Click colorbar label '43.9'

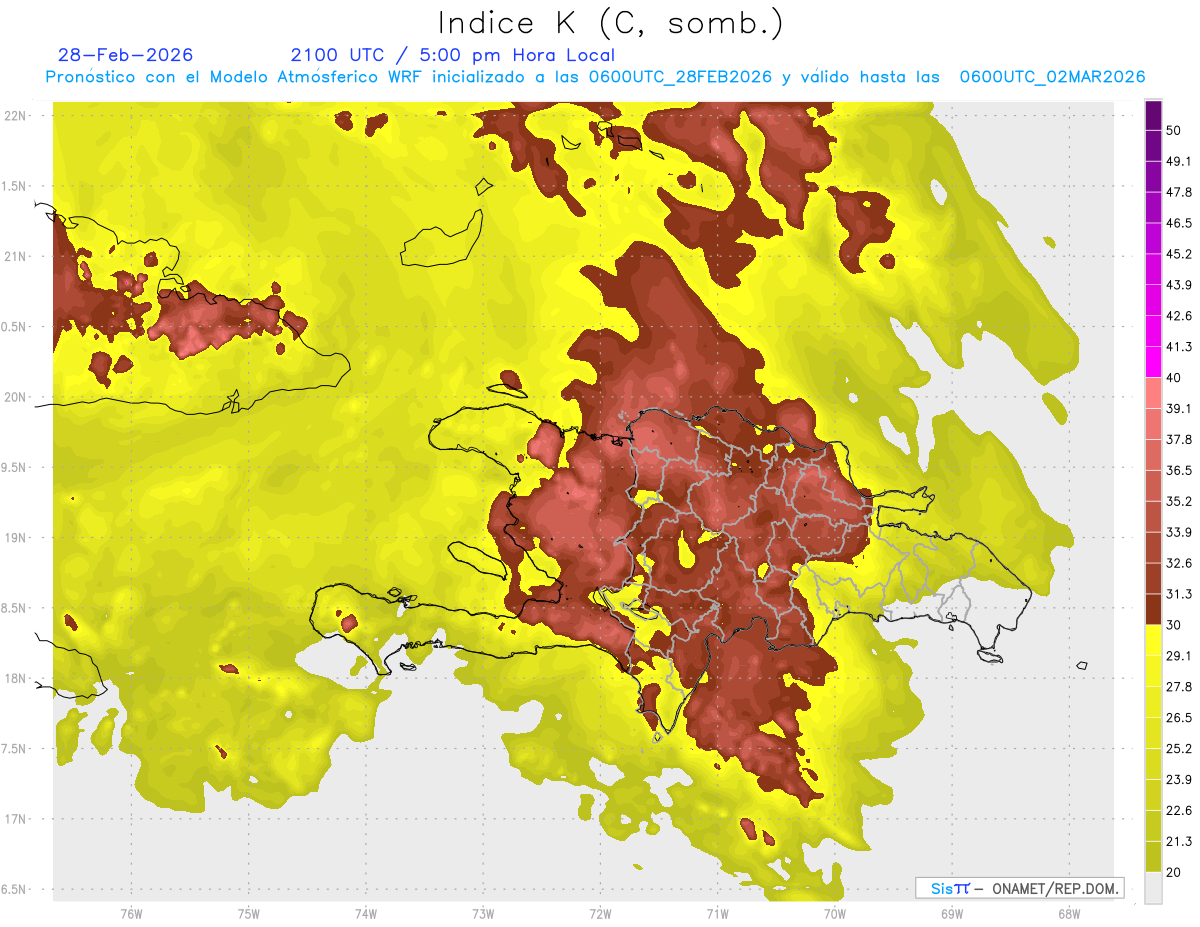[1180, 285]
